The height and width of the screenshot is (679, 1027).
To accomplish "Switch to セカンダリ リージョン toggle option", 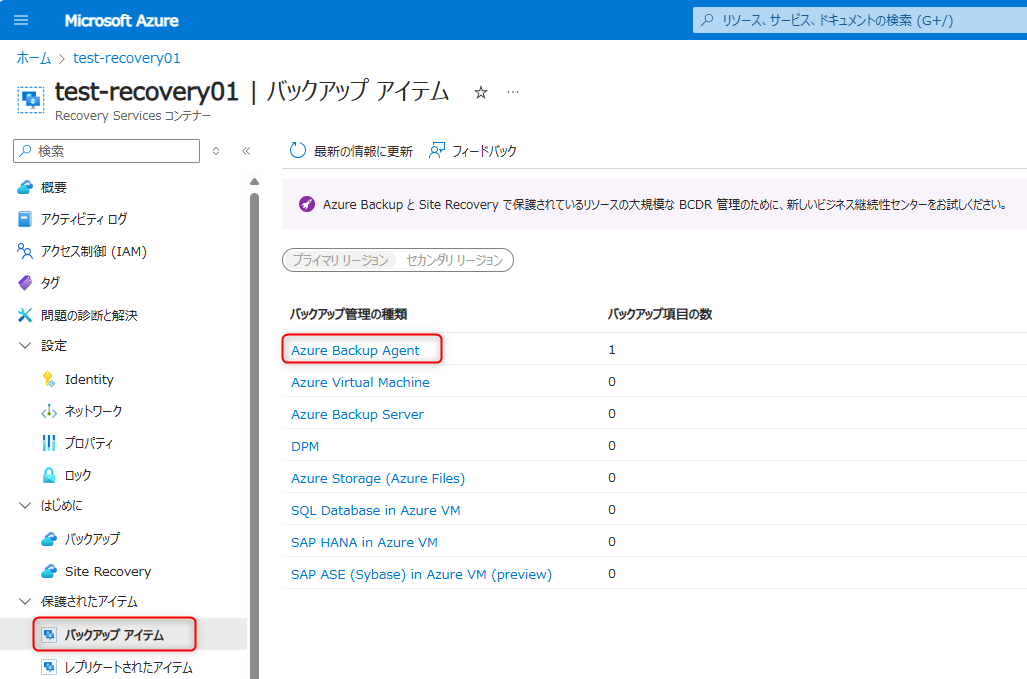I will [455, 260].
